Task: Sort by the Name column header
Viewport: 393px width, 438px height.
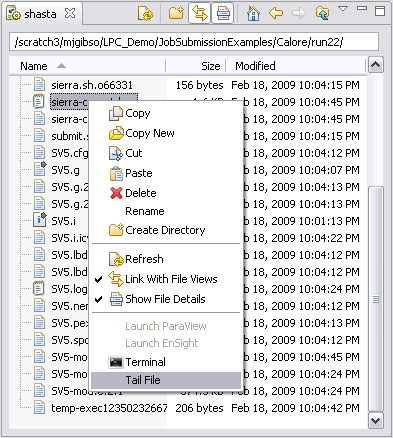Action: [x=87, y=66]
